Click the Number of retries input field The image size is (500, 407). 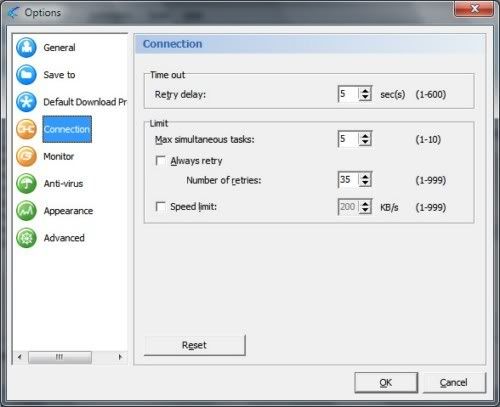pyautogui.click(x=349, y=180)
